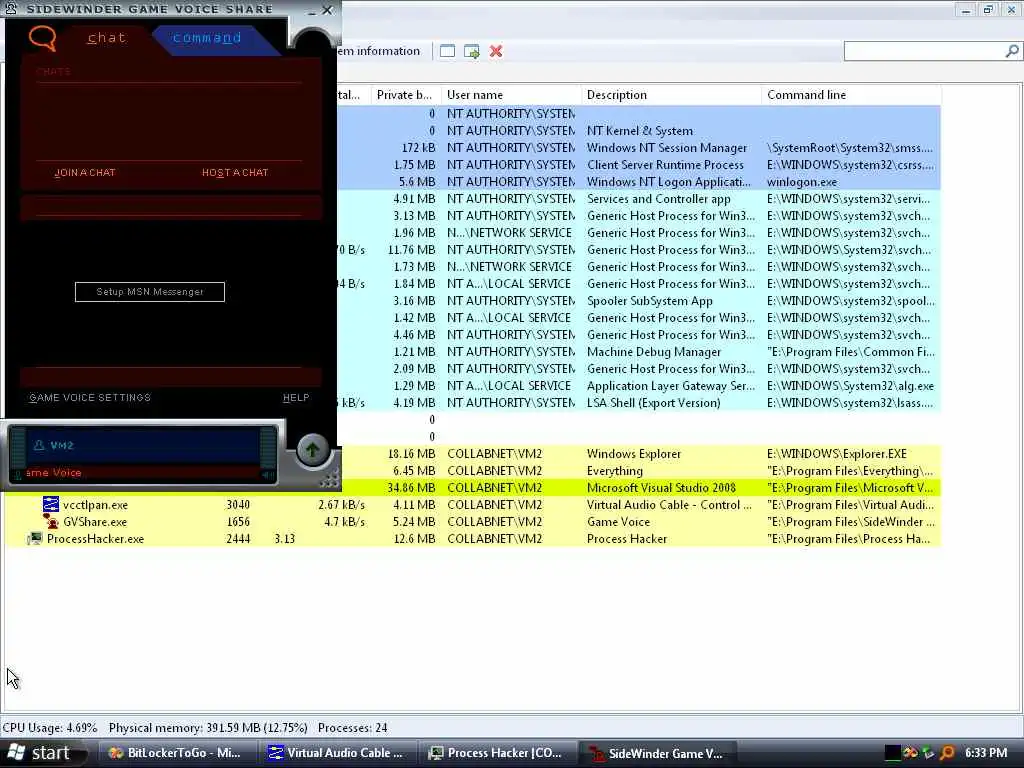
Task: Sort by the Private bytes column header
Action: [406, 95]
